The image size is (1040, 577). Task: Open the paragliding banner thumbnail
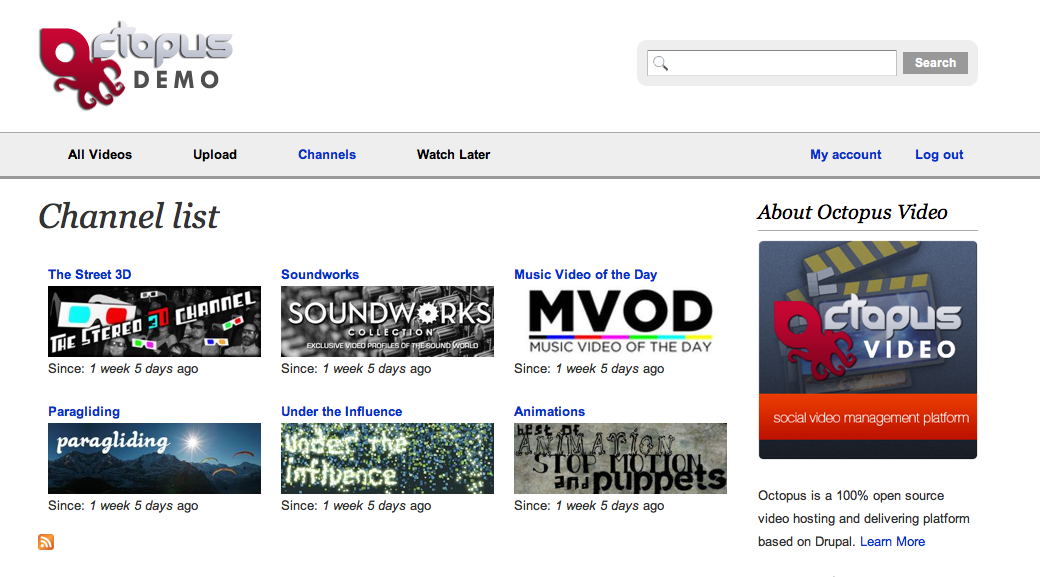[x=154, y=458]
